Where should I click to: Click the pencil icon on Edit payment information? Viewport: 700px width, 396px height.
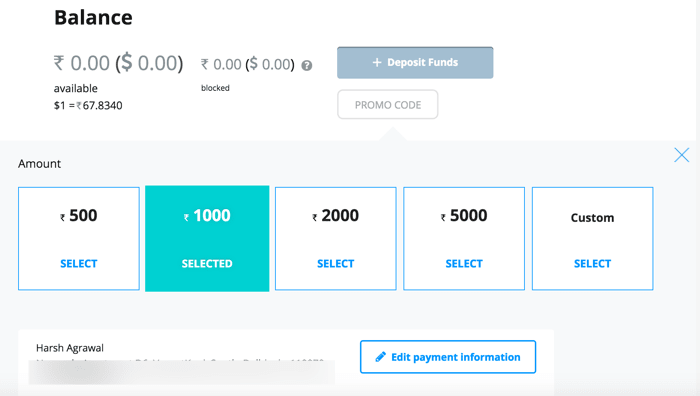380,357
